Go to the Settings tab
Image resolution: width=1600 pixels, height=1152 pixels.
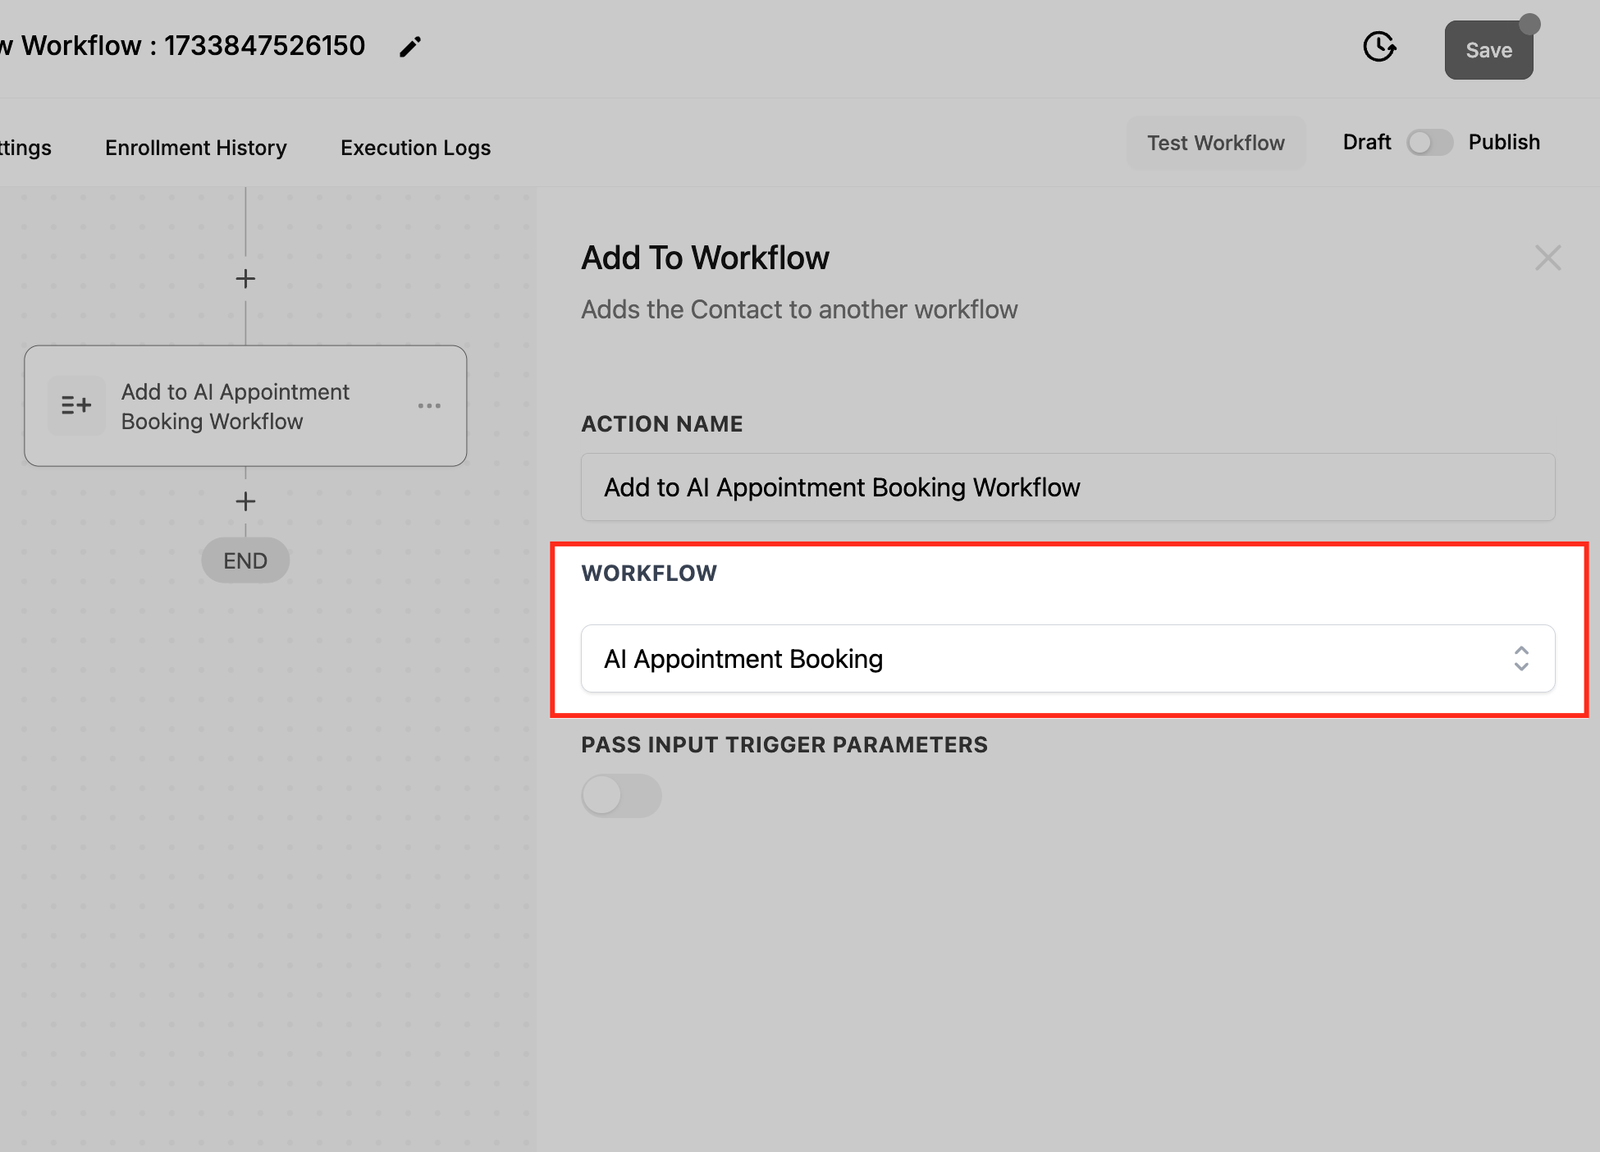[25, 148]
